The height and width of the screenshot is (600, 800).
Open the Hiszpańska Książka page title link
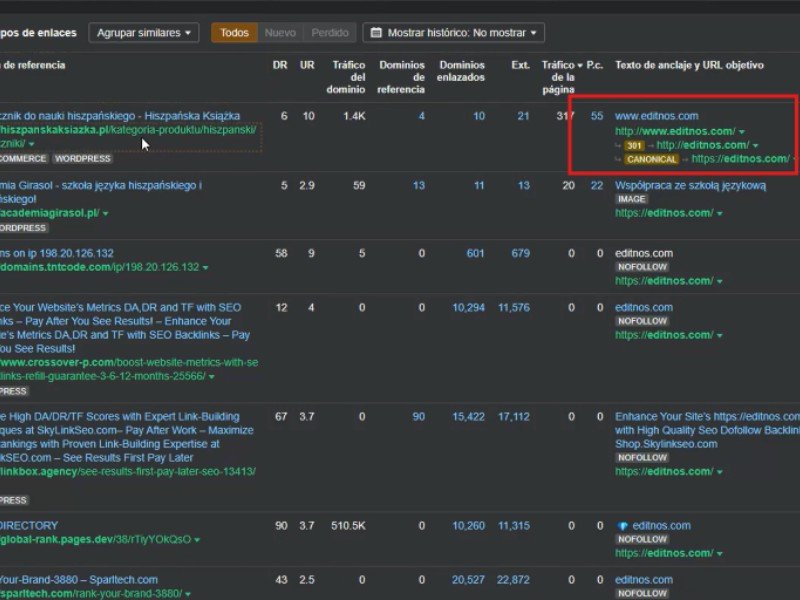[120, 116]
